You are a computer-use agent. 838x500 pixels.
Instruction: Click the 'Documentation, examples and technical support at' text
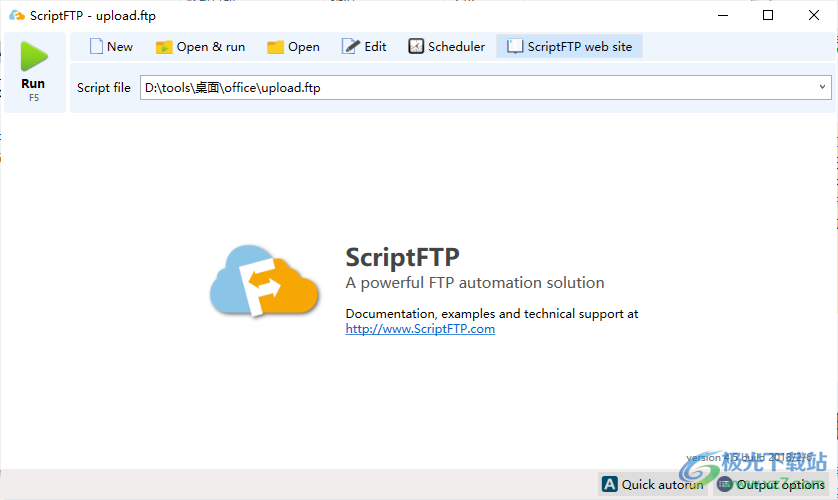tap(492, 314)
